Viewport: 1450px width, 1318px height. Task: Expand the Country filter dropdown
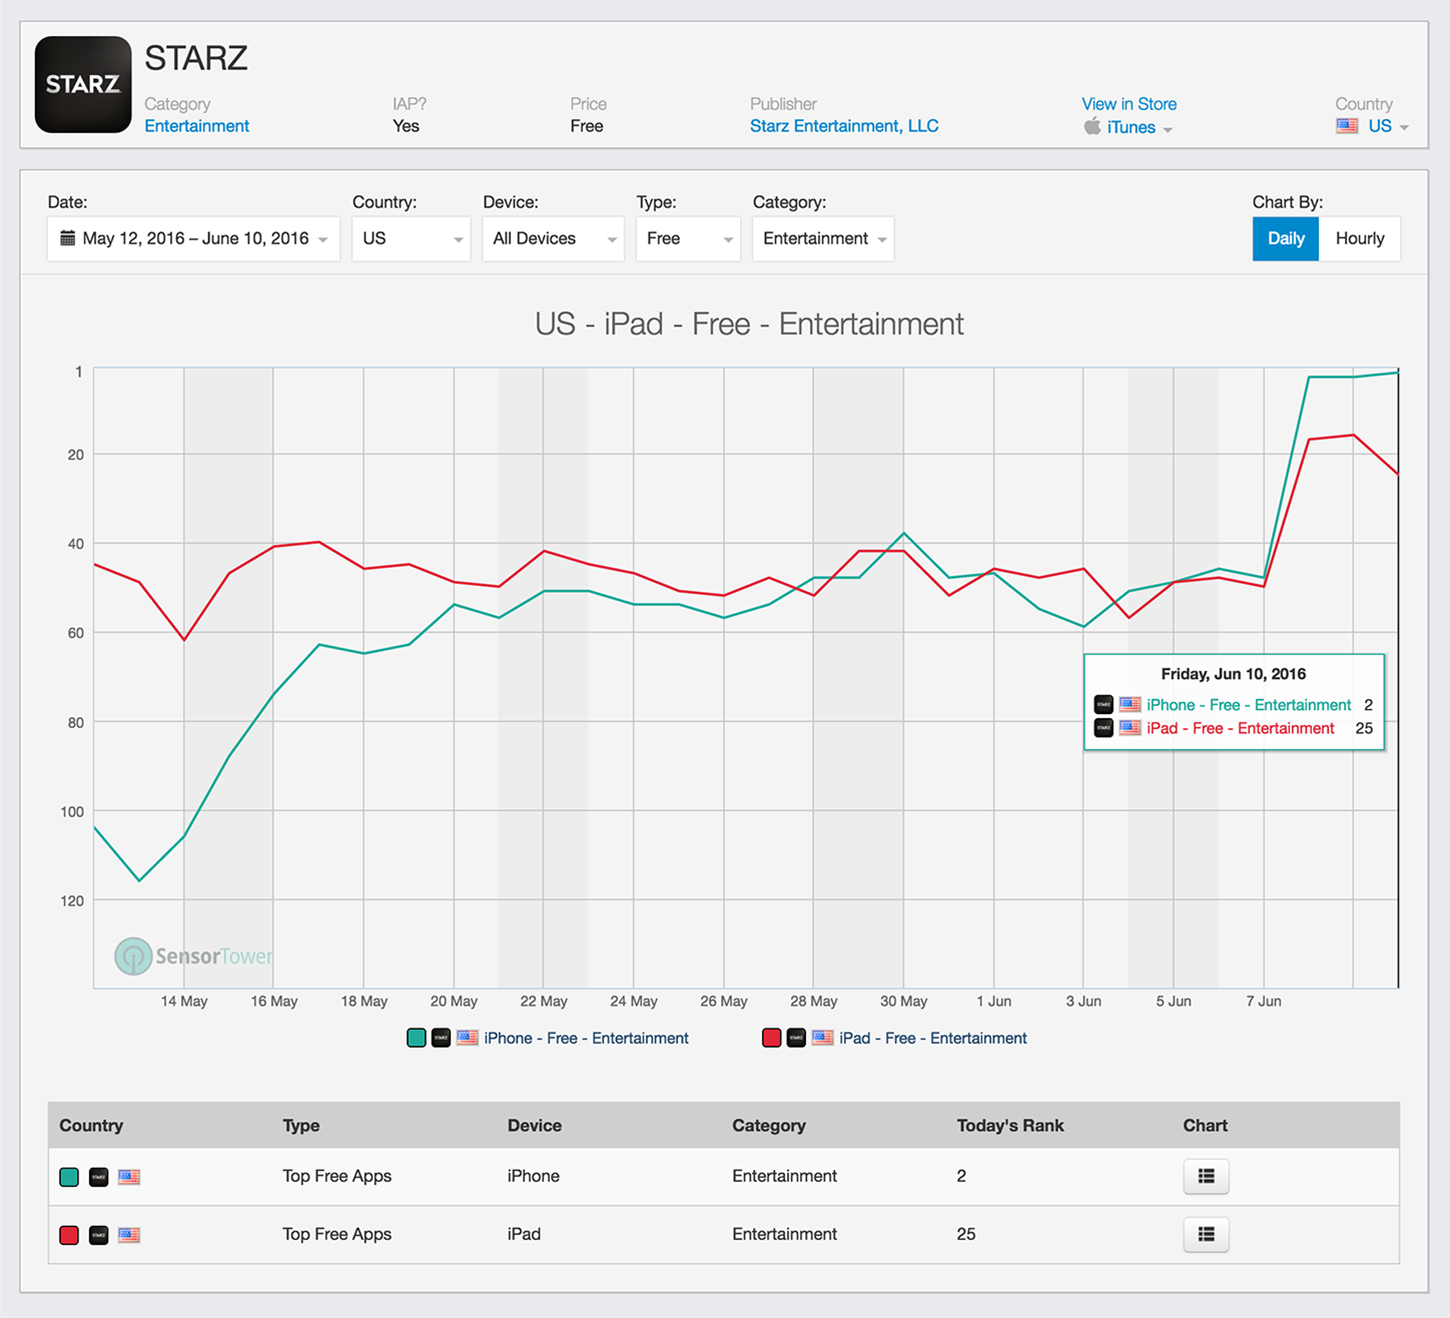[x=411, y=239]
